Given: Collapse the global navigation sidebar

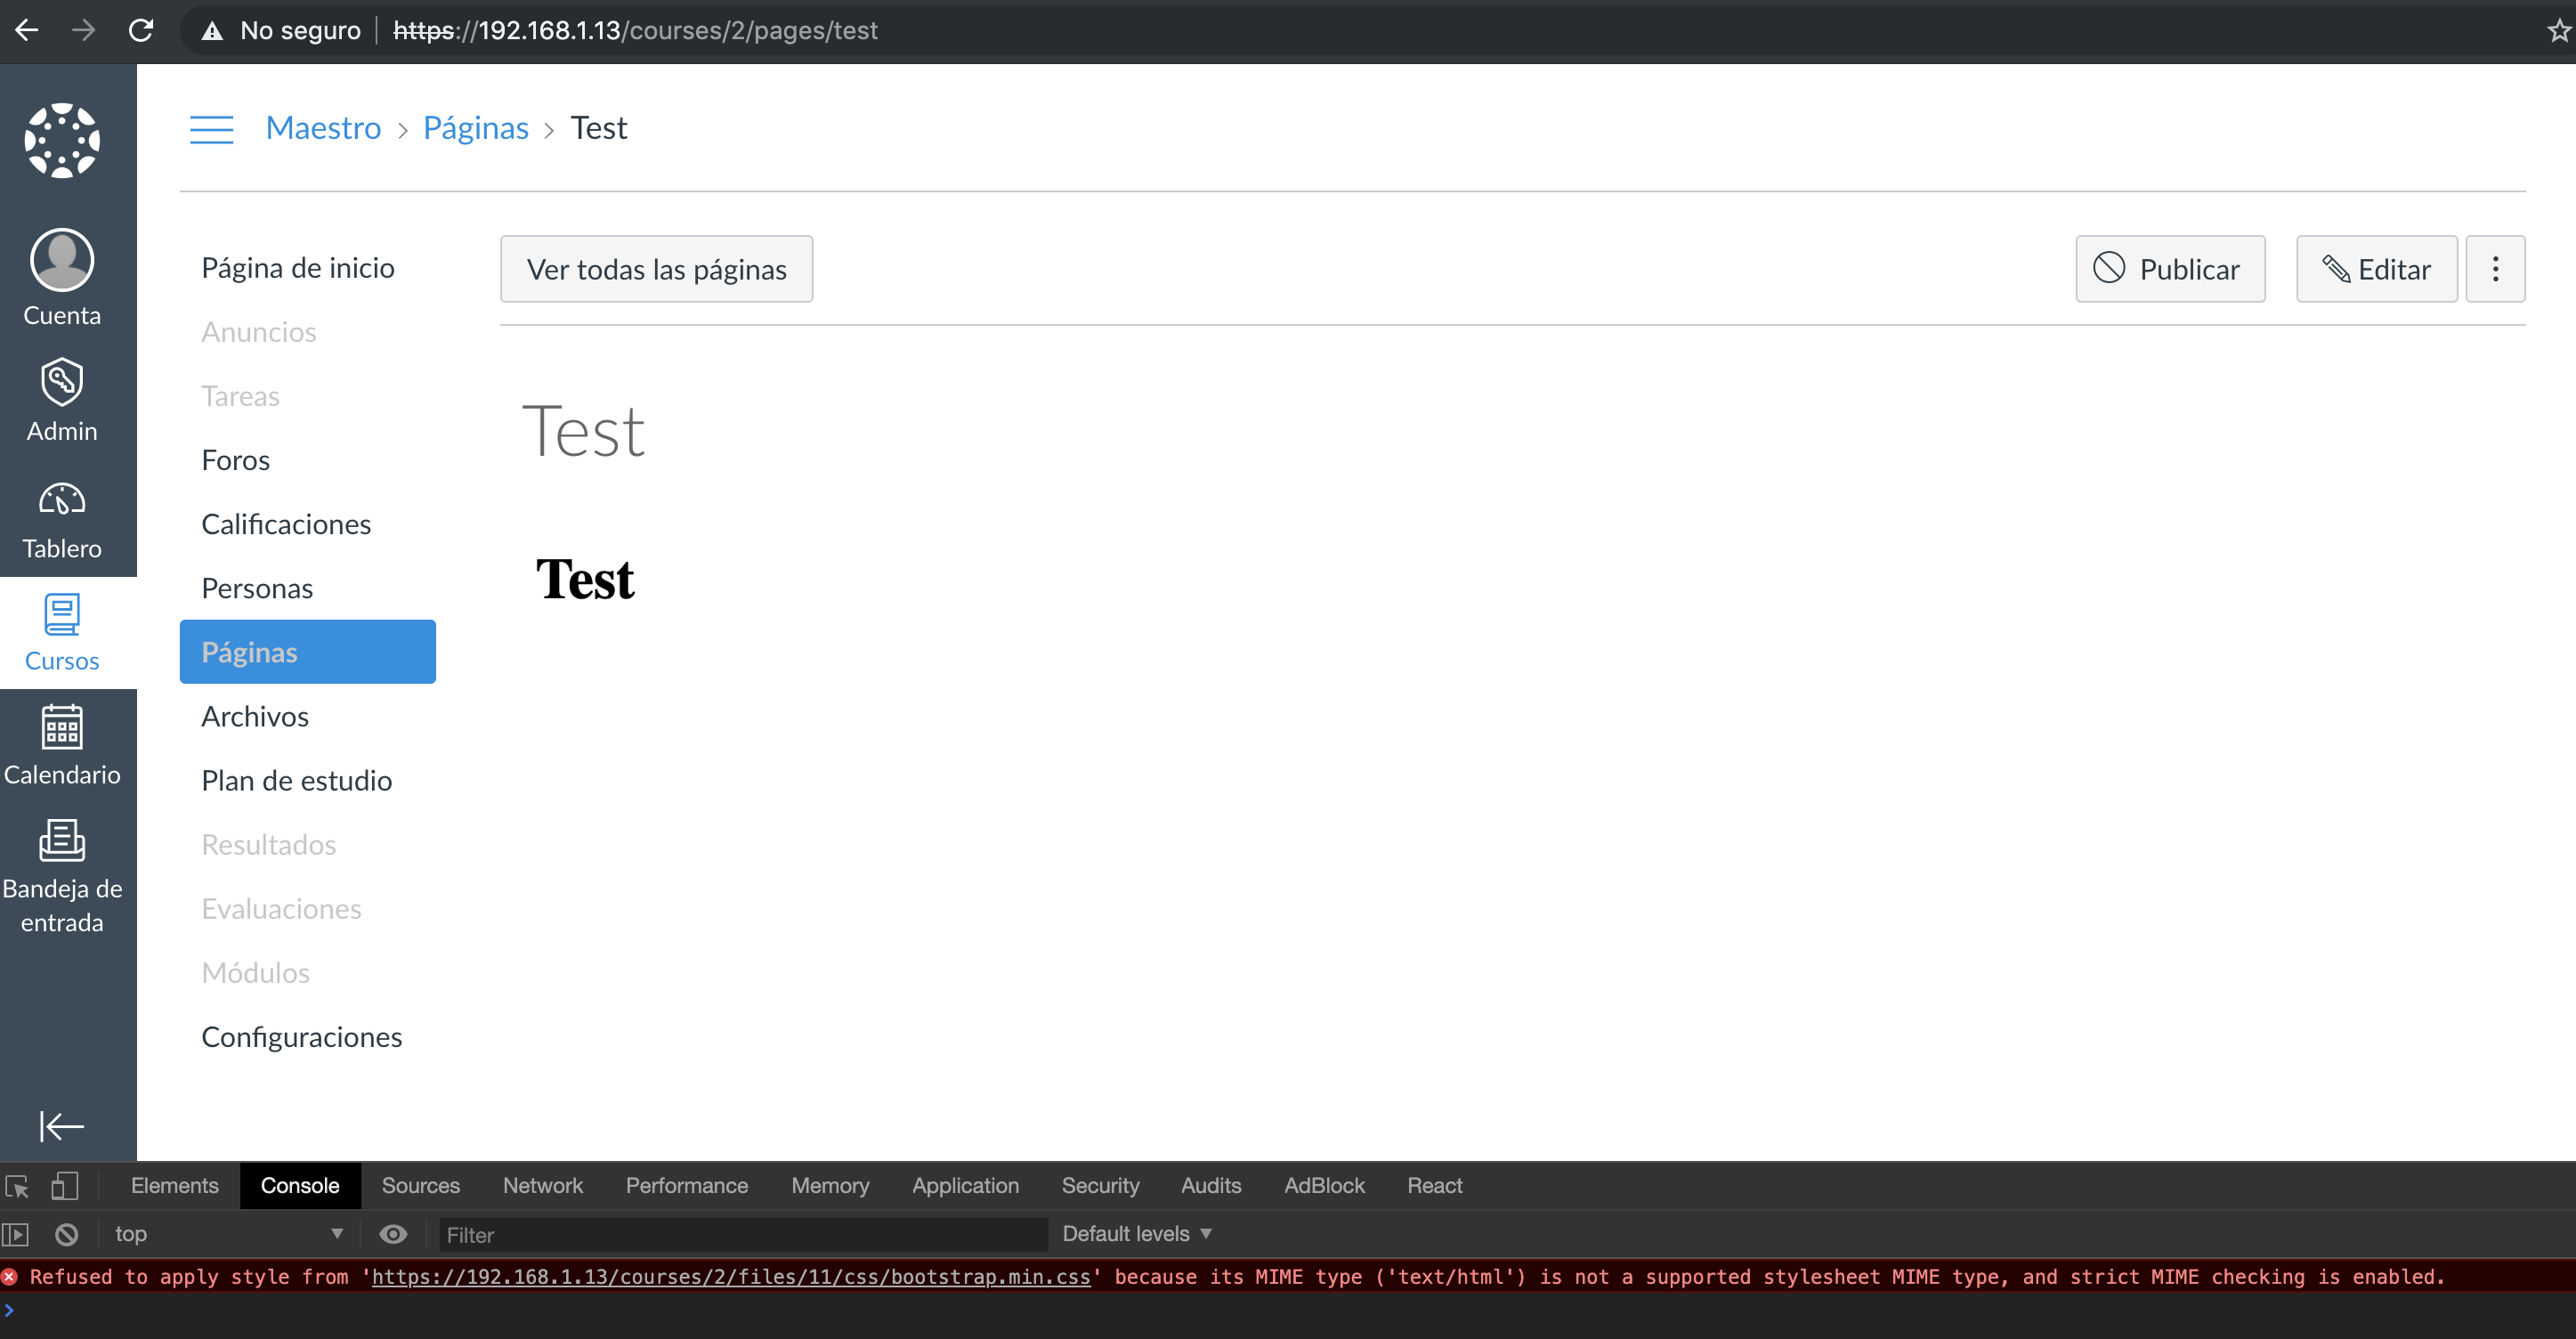Looking at the screenshot, I should 61,1126.
